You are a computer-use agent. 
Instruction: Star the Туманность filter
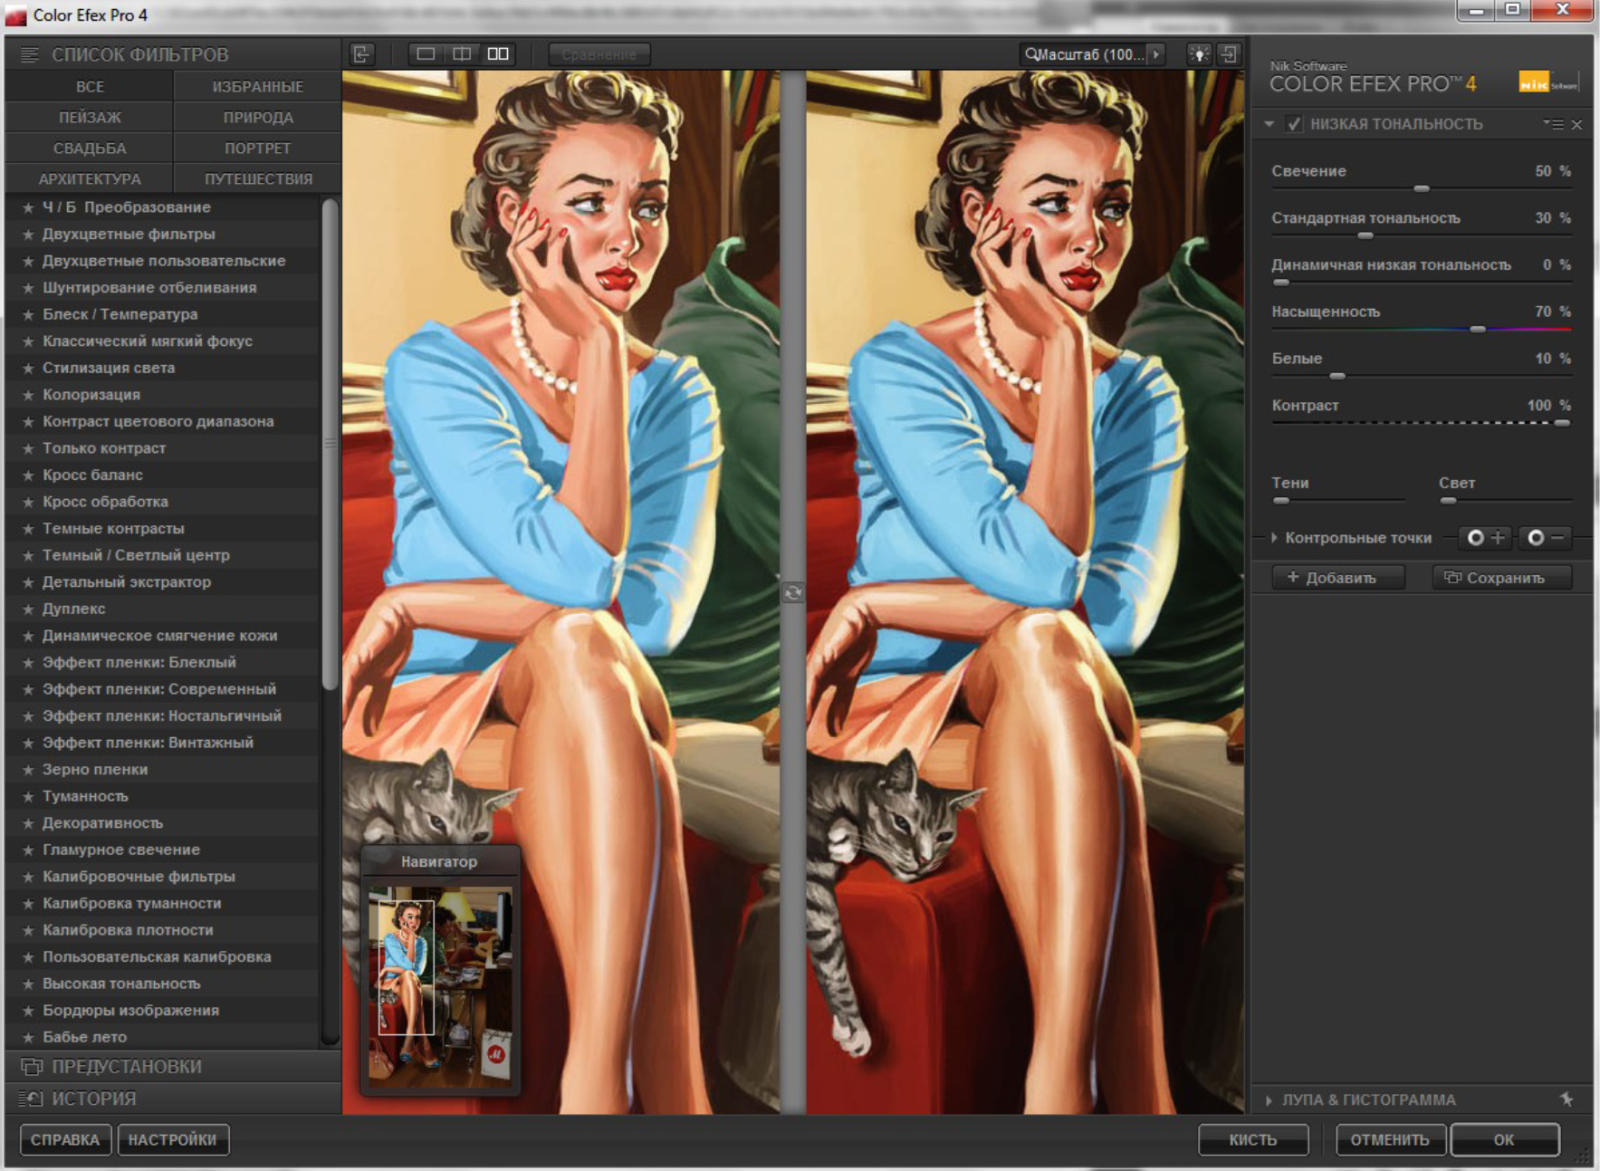pyautogui.click(x=28, y=797)
